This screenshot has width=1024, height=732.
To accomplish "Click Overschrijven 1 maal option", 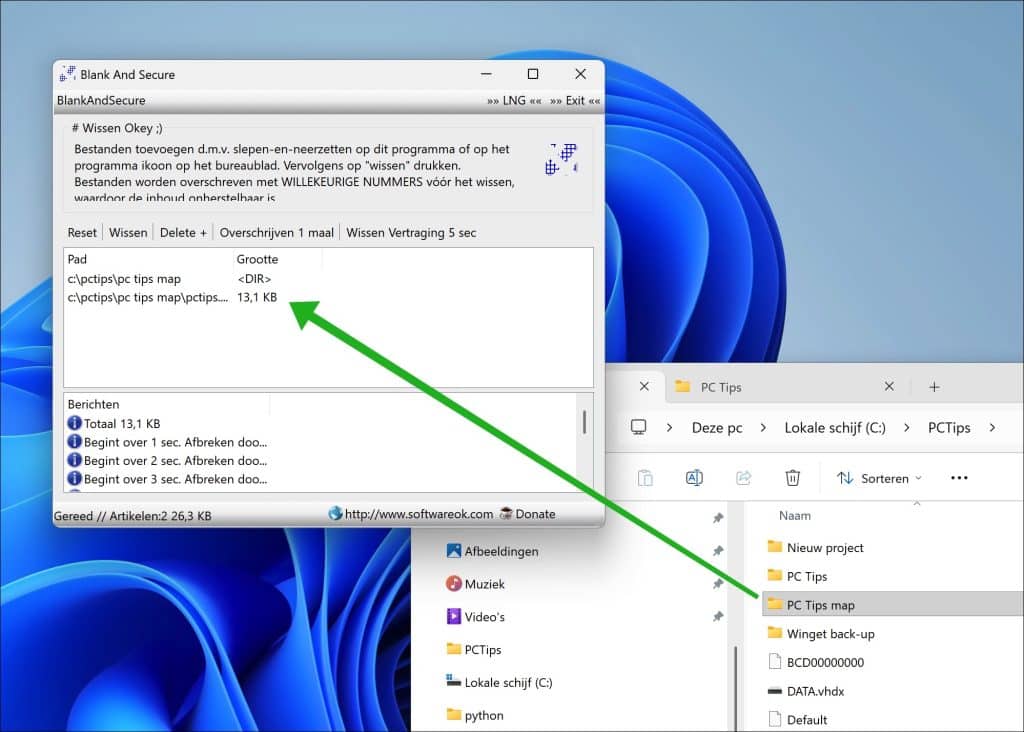I will point(276,232).
